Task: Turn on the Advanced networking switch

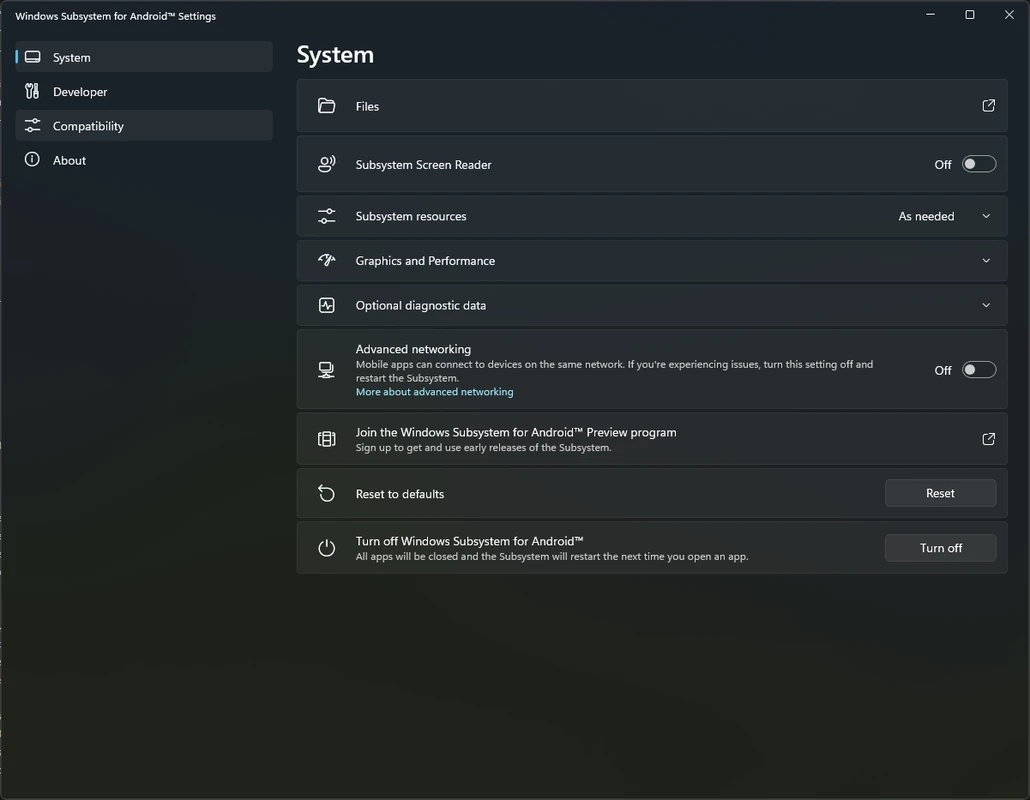Action: (x=978, y=370)
